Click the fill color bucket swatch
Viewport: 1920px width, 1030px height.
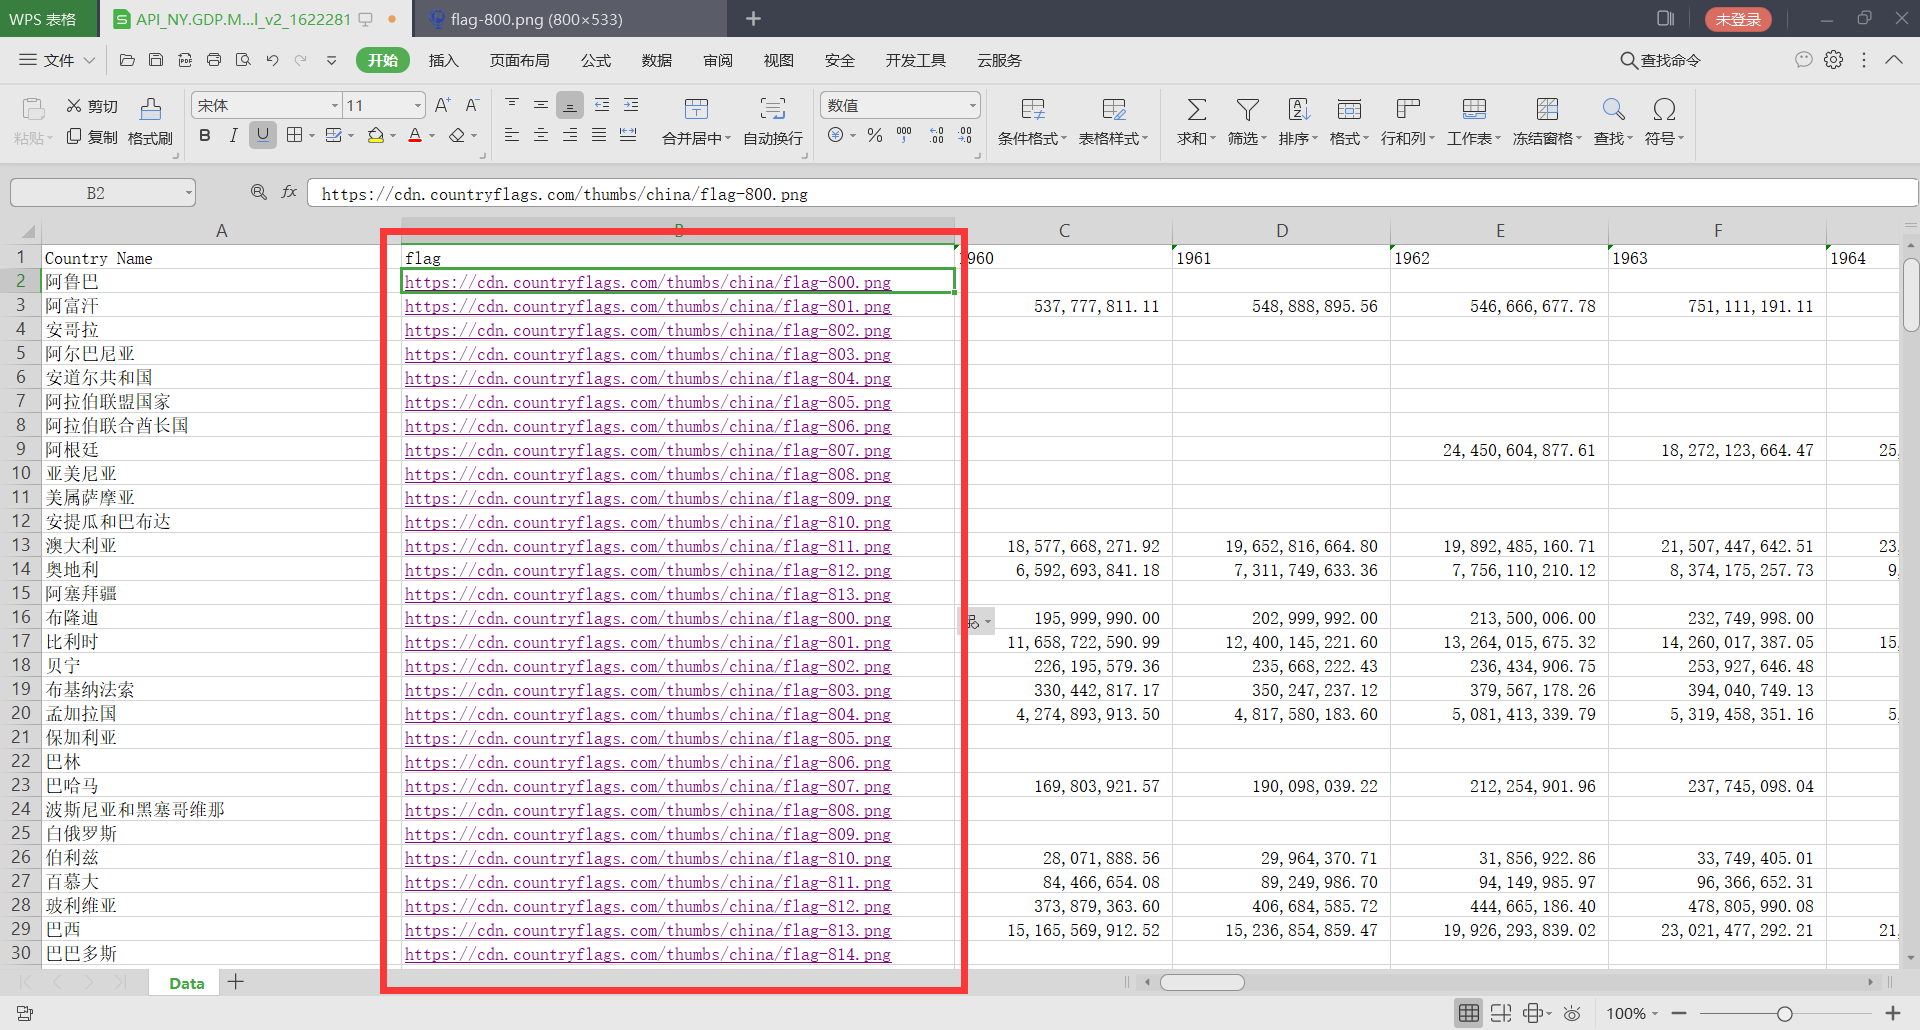tap(376, 135)
